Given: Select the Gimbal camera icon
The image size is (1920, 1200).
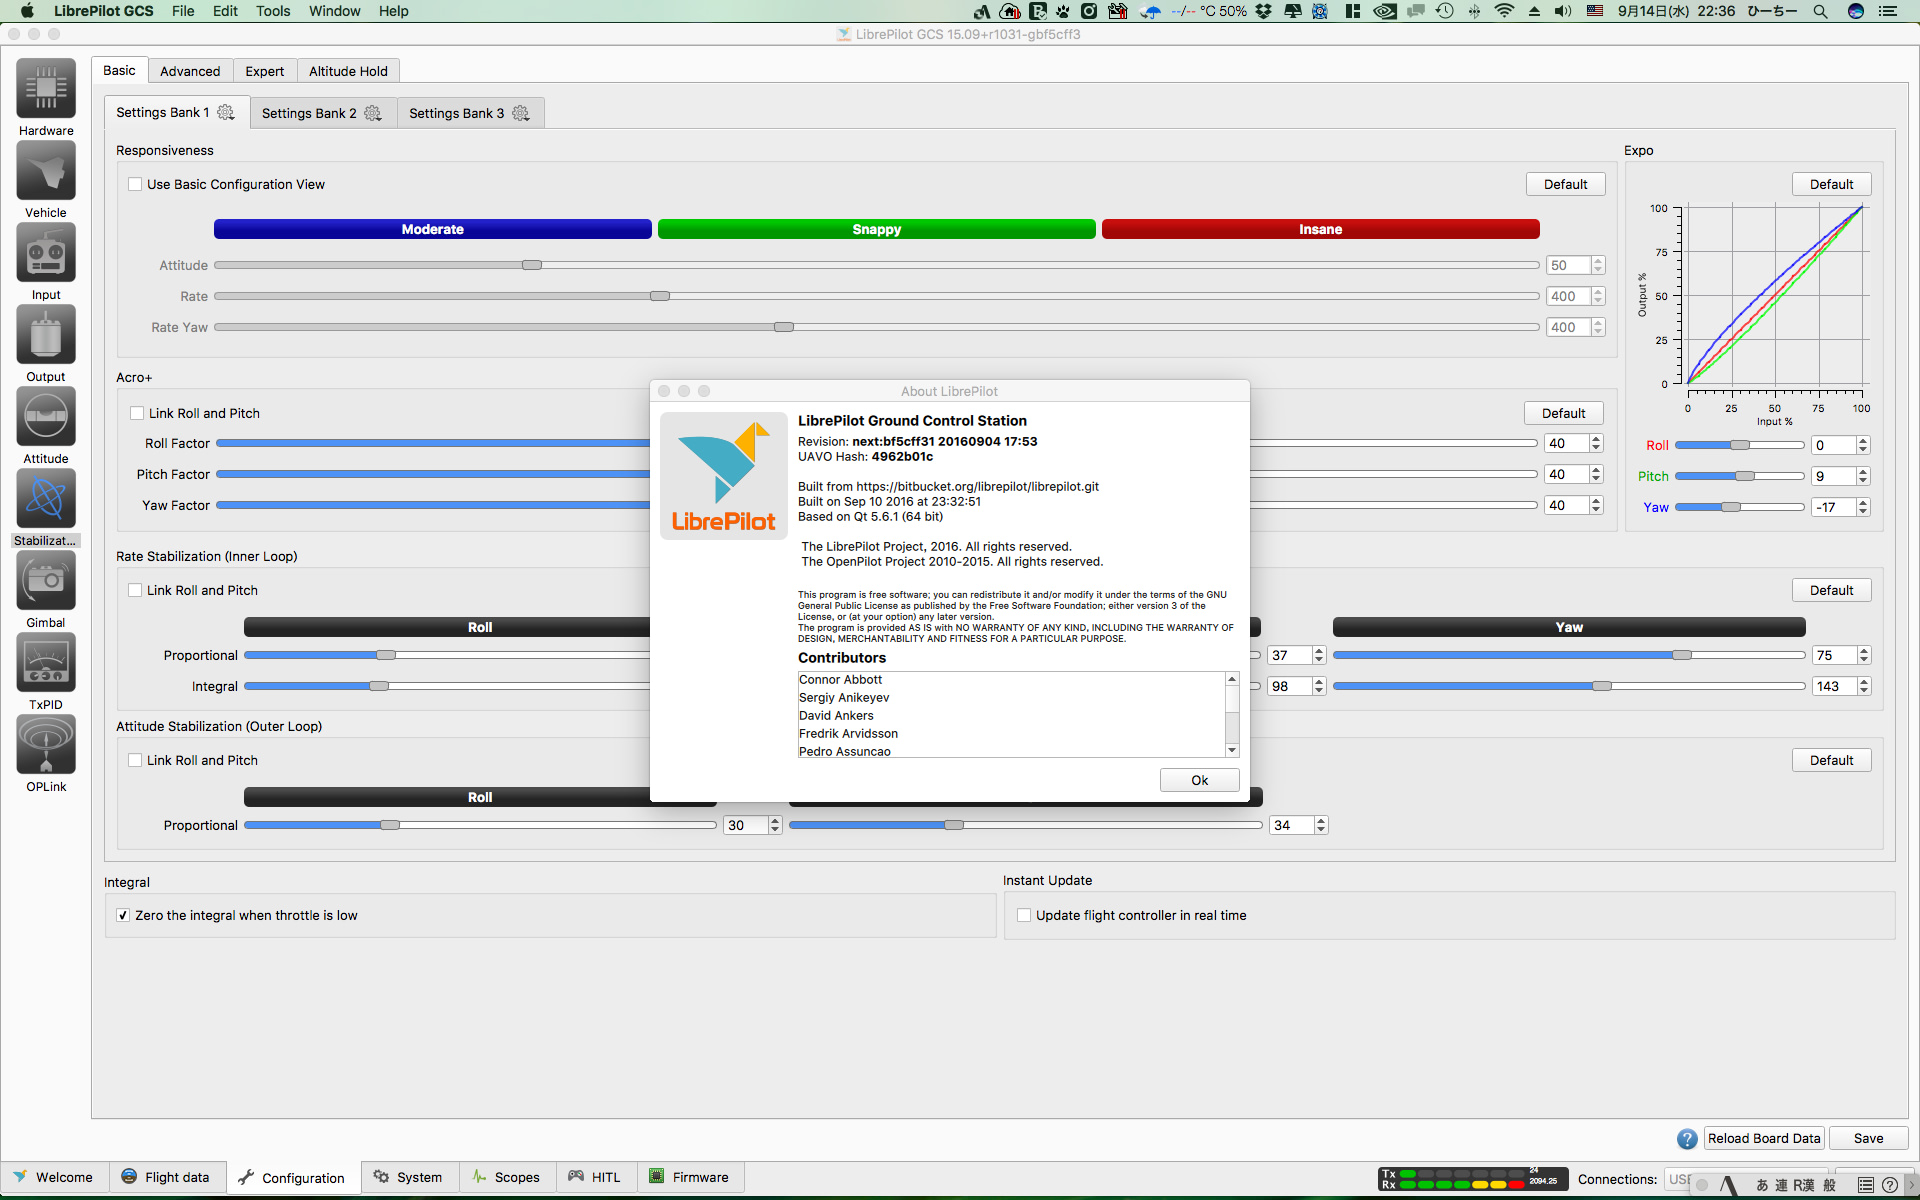Looking at the screenshot, I should 46,581.
